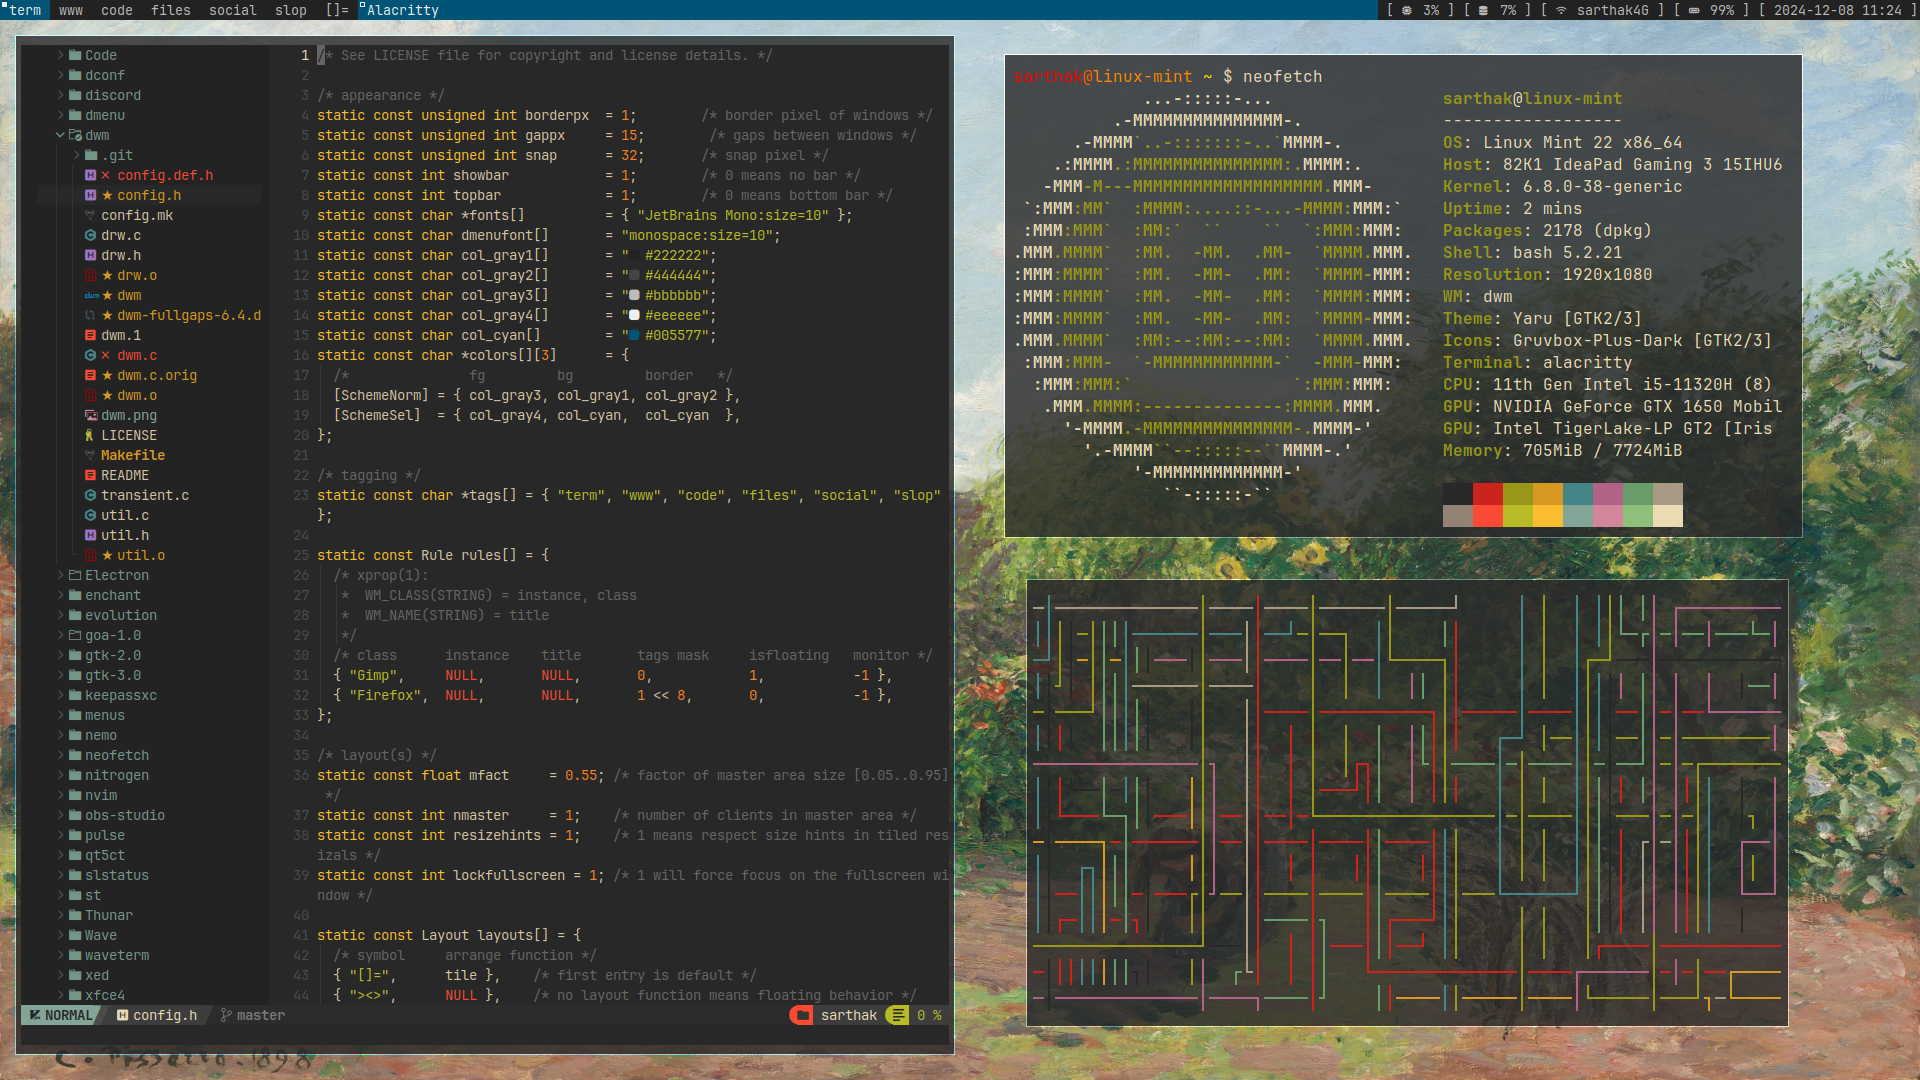The image size is (1920, 1080).
Task: Click the starred H icon next to config.h
Action: coord(90,194)
